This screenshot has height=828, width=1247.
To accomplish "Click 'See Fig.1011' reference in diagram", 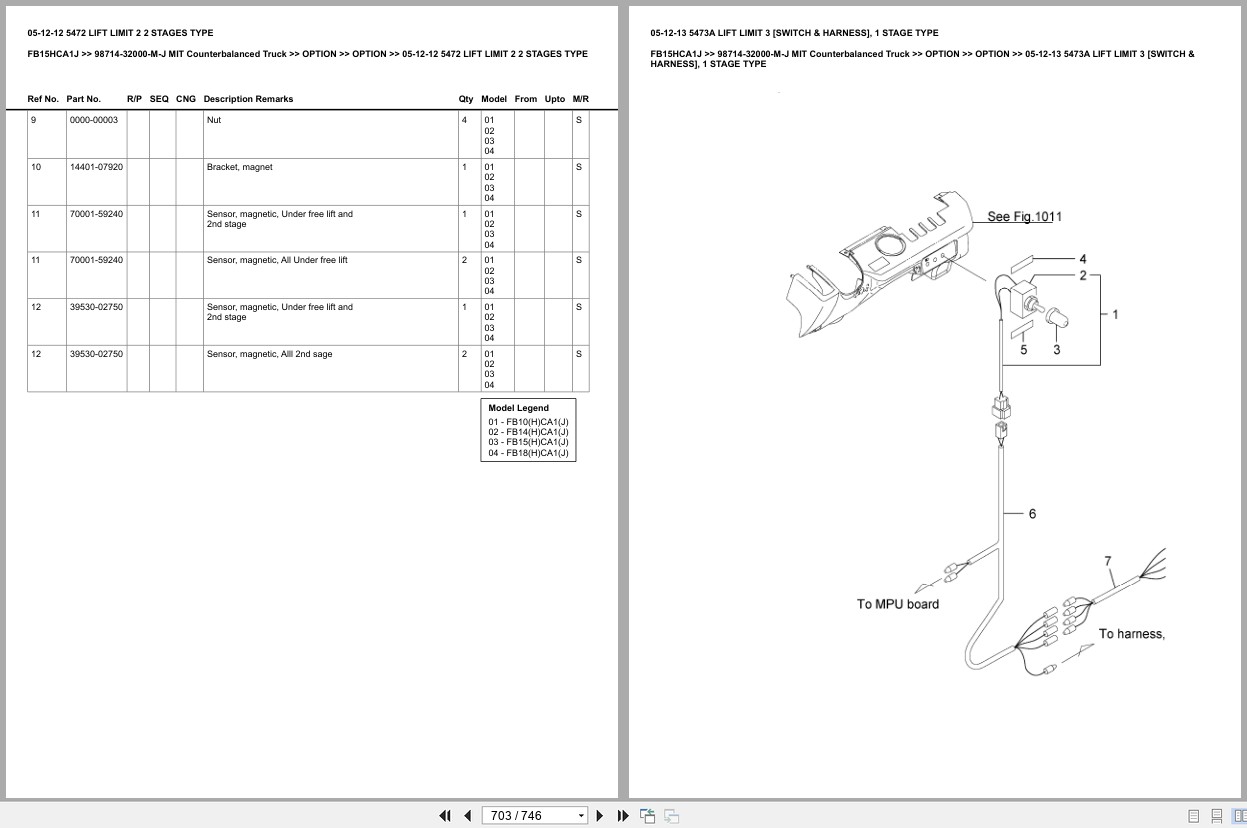I will (1025, 217).
